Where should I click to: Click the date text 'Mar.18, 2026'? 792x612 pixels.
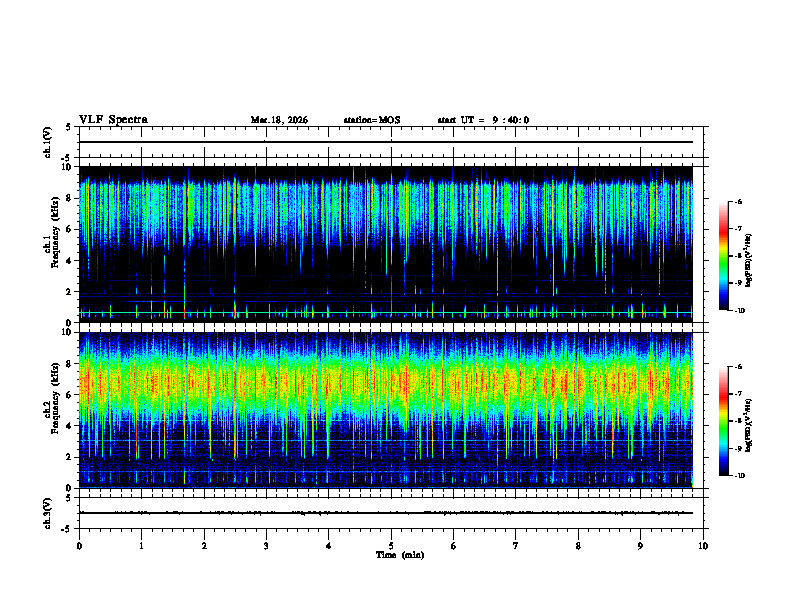click(x=279, y=120)
